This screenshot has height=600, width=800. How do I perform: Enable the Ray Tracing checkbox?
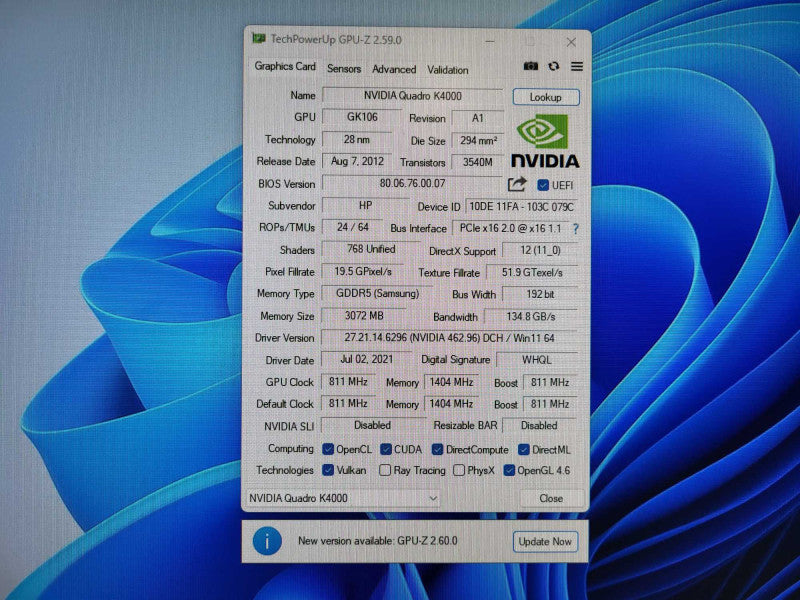(x=385, y=470)
